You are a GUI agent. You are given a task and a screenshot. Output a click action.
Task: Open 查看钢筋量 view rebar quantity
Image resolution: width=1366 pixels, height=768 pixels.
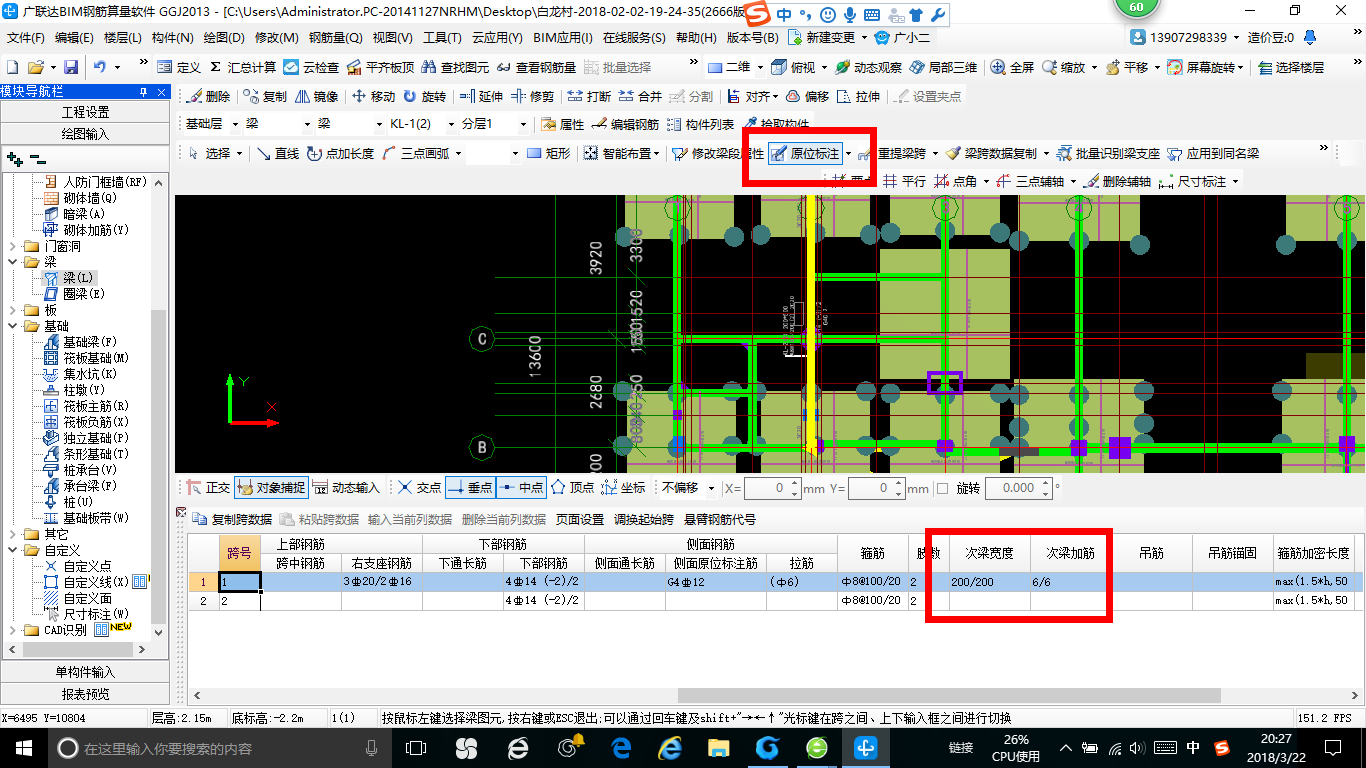coord(536,67)
